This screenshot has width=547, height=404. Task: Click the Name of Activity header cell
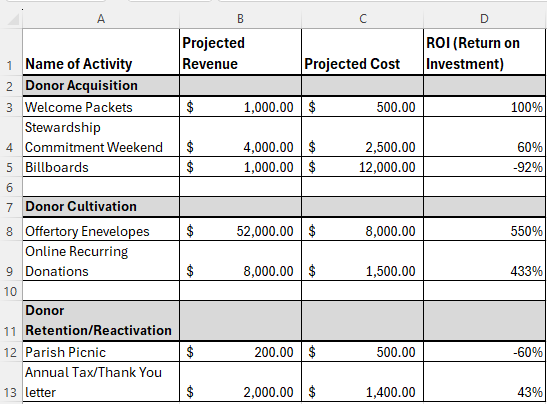(101, 52)
